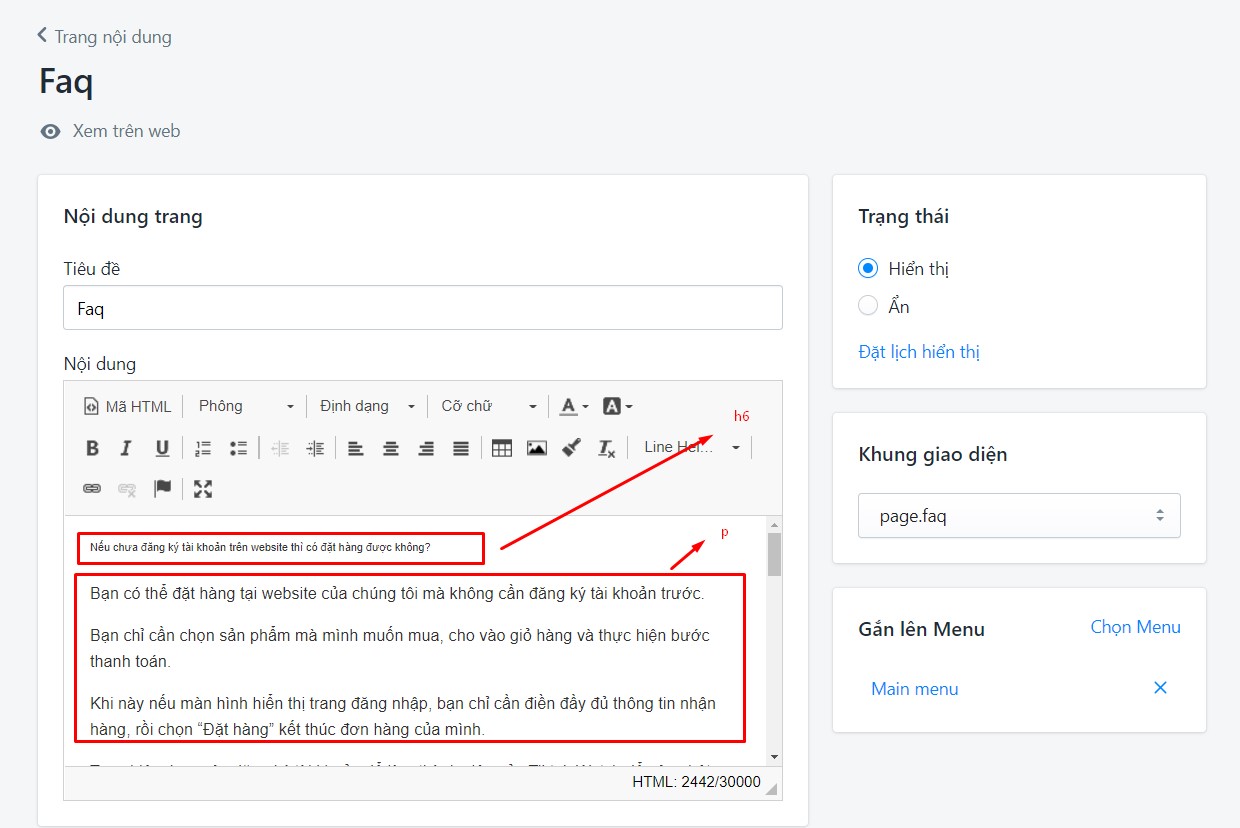Click the Đặt lịch hiển thị link
1240x828 pixels.
(x=919, y=352)
